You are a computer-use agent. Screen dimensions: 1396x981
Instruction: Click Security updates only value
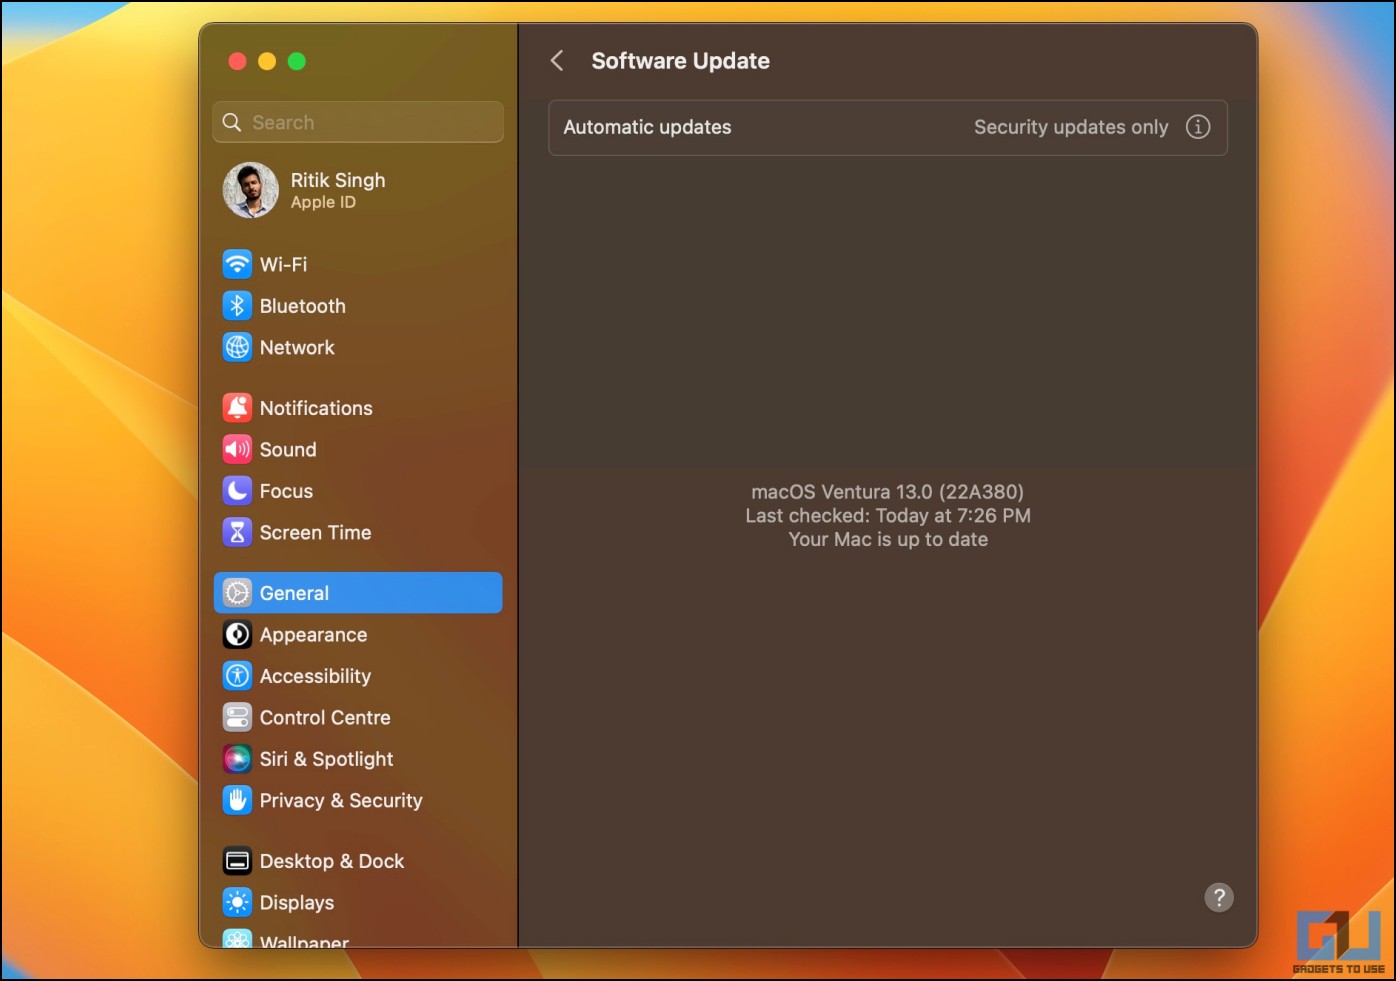point(1071,127)
